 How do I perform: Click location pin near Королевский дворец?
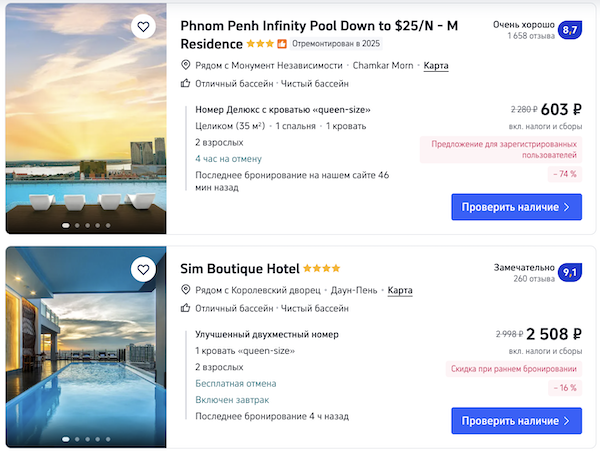185,290
